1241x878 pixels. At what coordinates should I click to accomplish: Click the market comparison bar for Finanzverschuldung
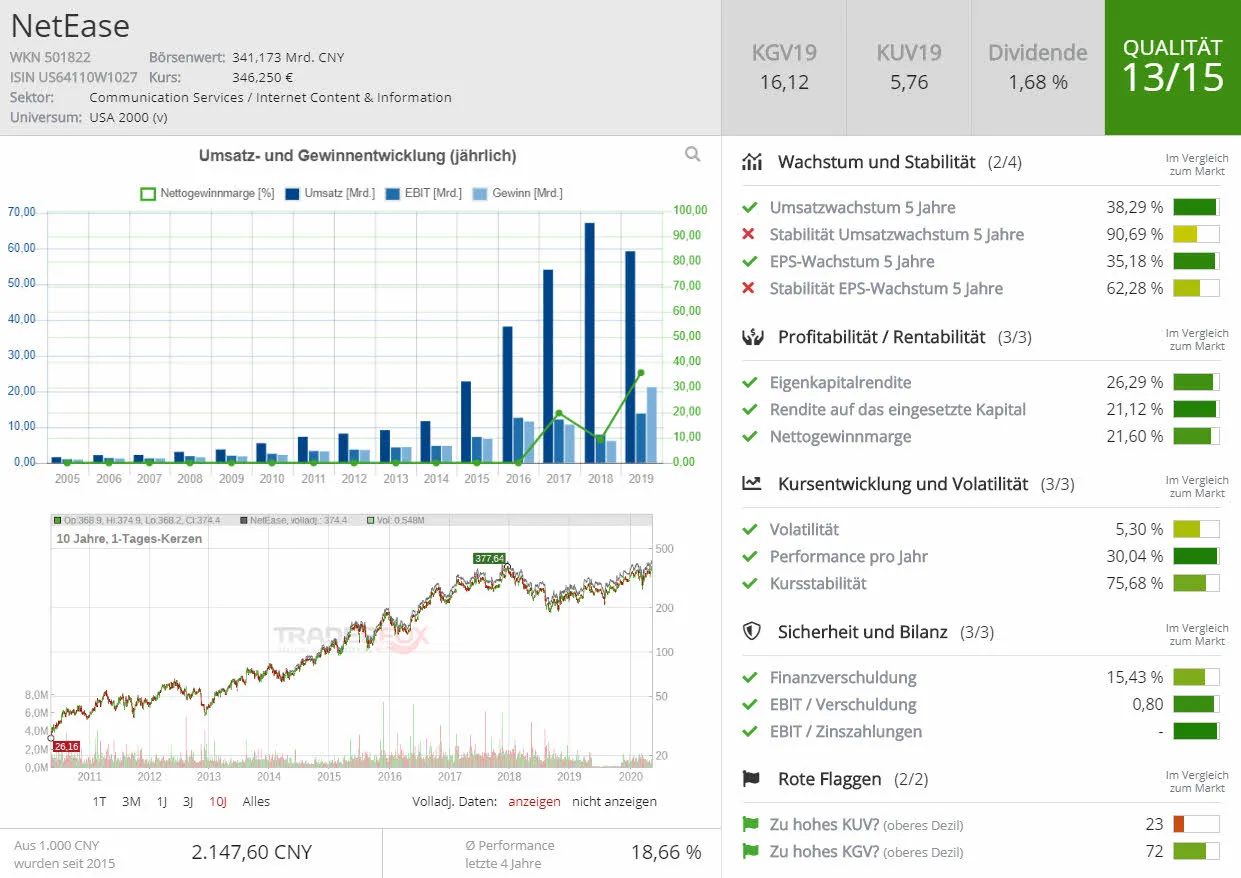click(1196, 678)
